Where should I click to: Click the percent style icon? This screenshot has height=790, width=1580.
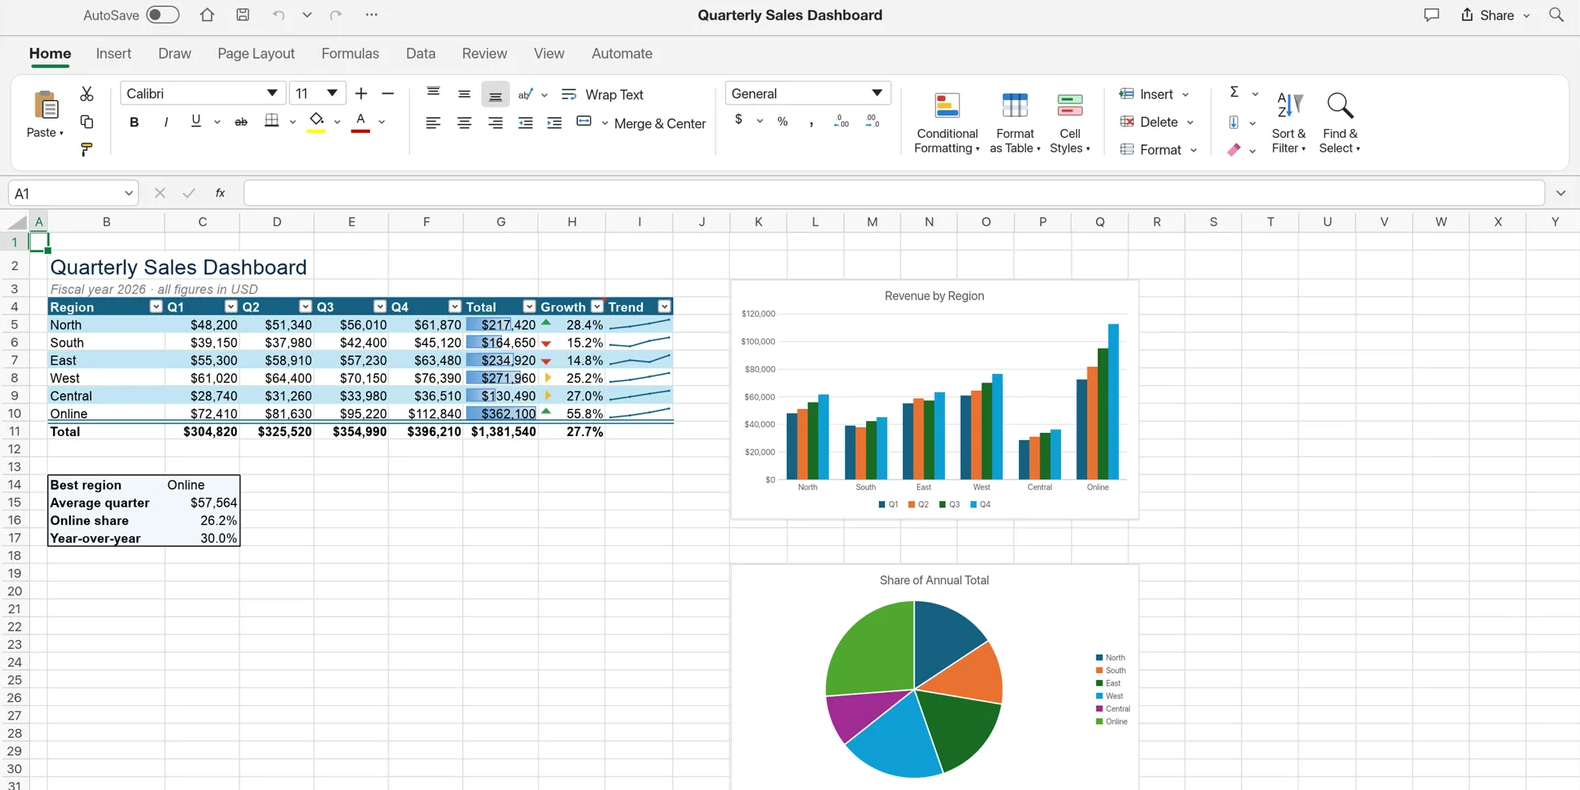coord(783,121)
